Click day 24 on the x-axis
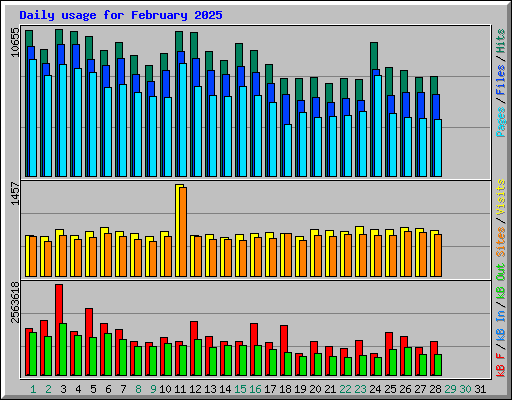This screenshot has width=512, height=400. pyautogui.click(x=375, y=389)
